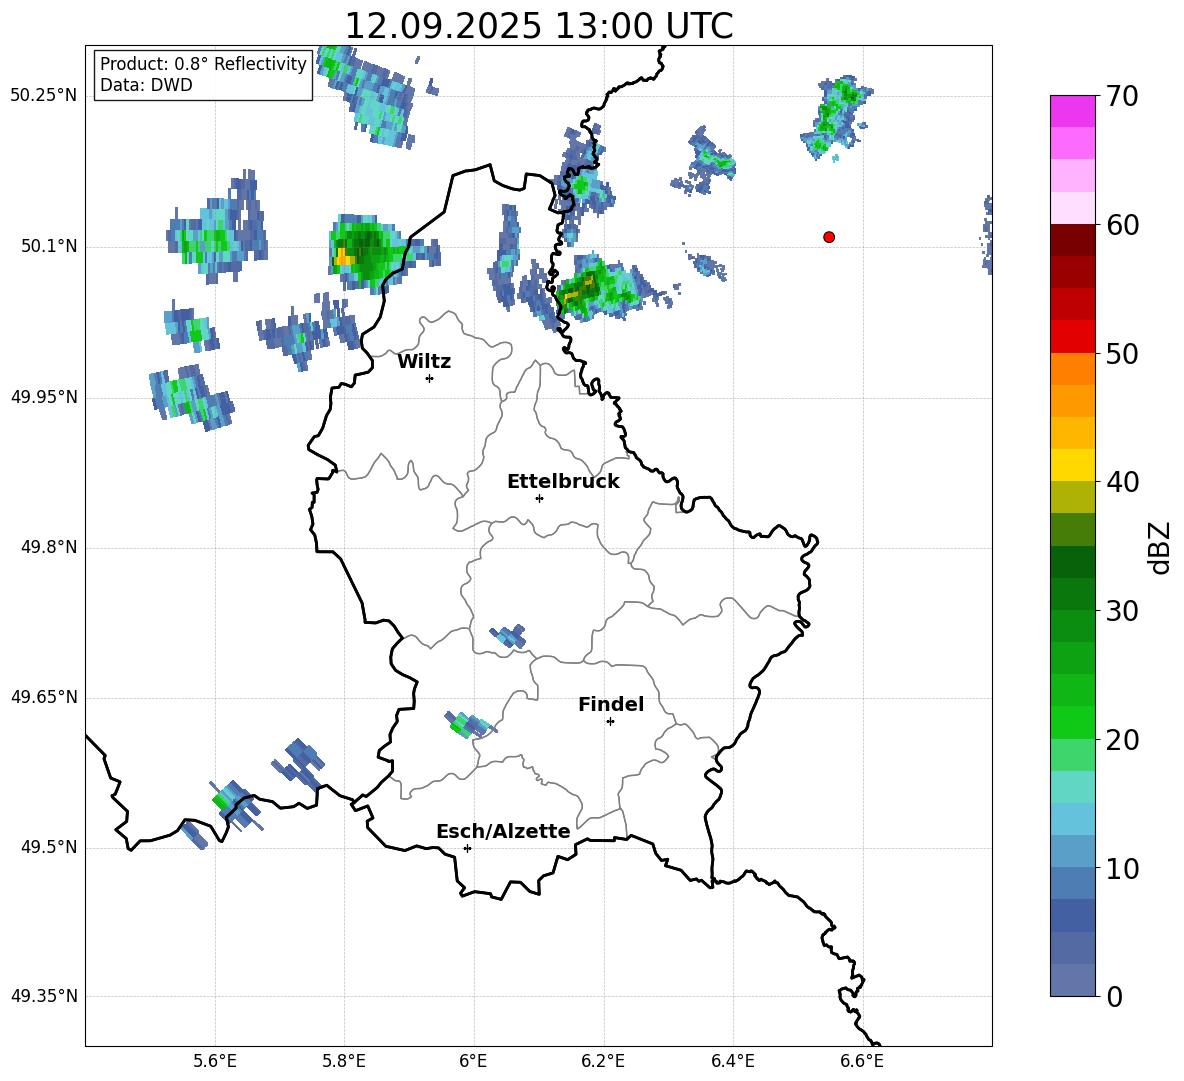Click the Ettelbruck city label
The width and height of the screenshot is (1184, 1081).
coord(563,482)
